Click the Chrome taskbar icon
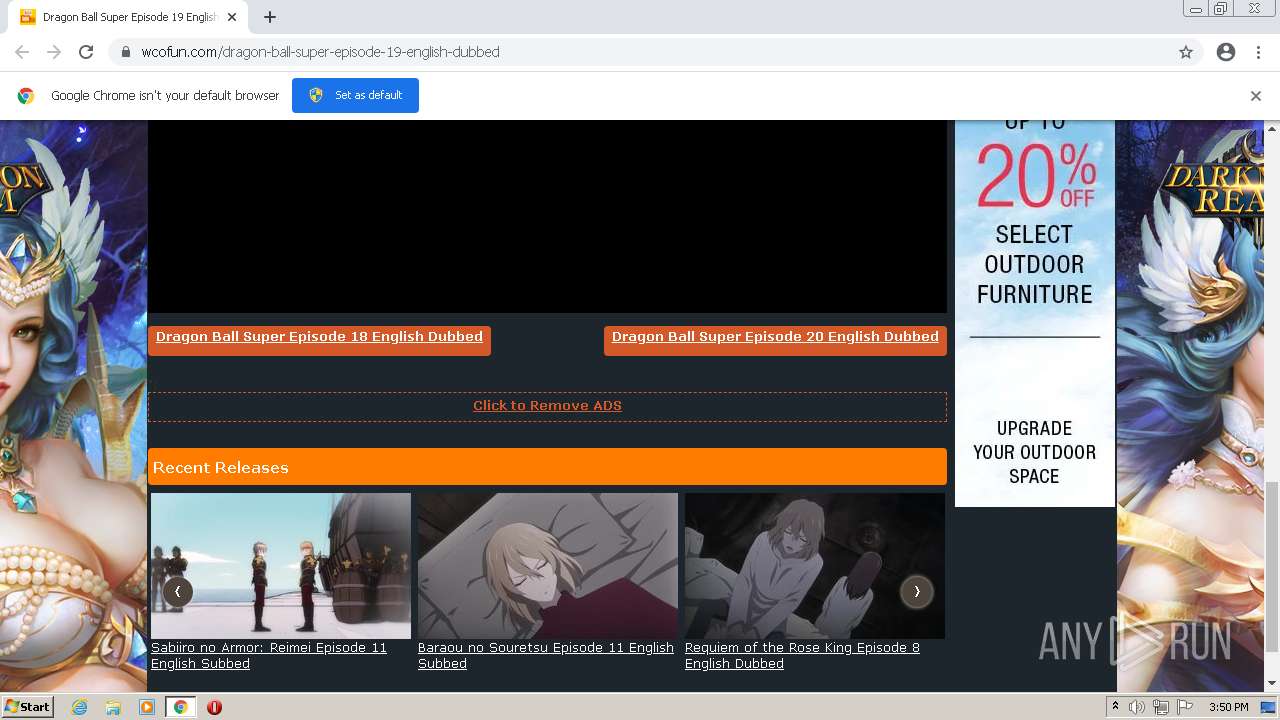1280x720 pixels. tap(180, 707)
